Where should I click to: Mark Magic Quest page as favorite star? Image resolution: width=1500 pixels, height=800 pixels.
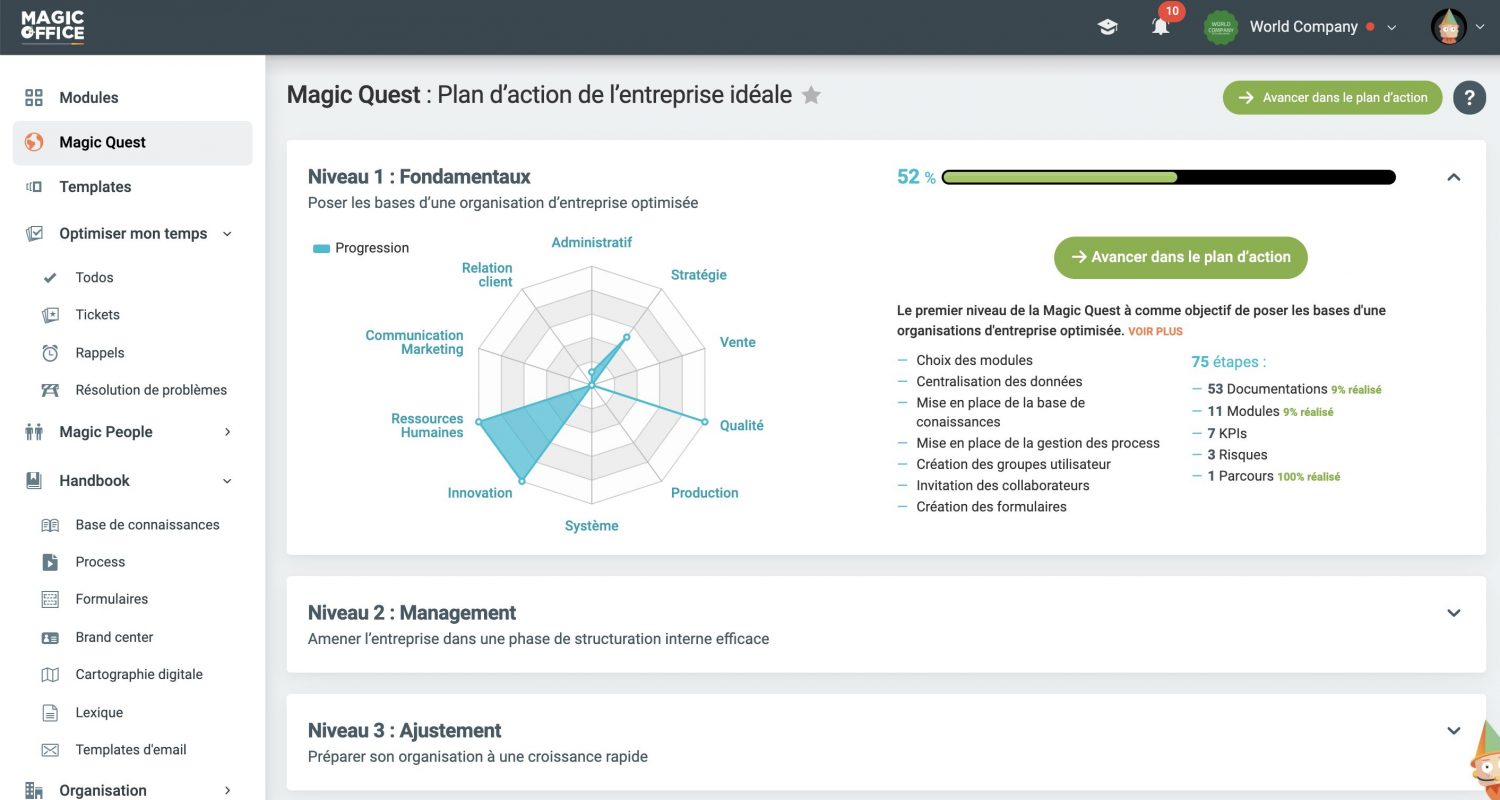pyautogui.click(x=812, y=95)
